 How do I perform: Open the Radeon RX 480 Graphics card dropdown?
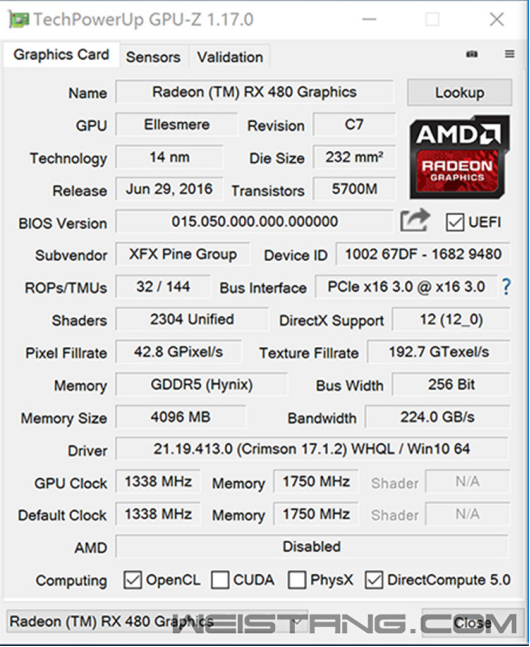click(x=158, y=621)
